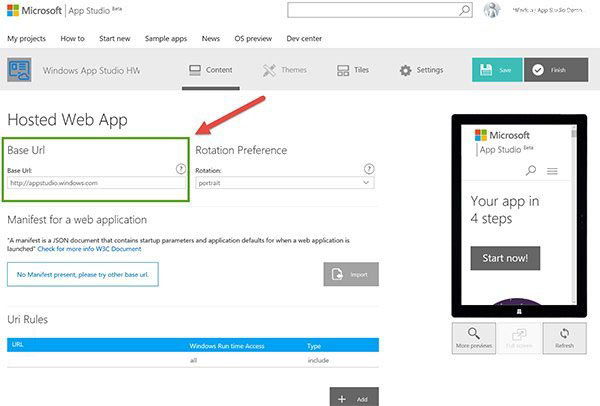
Task: Click the 'include' type cell
Action: [318, 360]
